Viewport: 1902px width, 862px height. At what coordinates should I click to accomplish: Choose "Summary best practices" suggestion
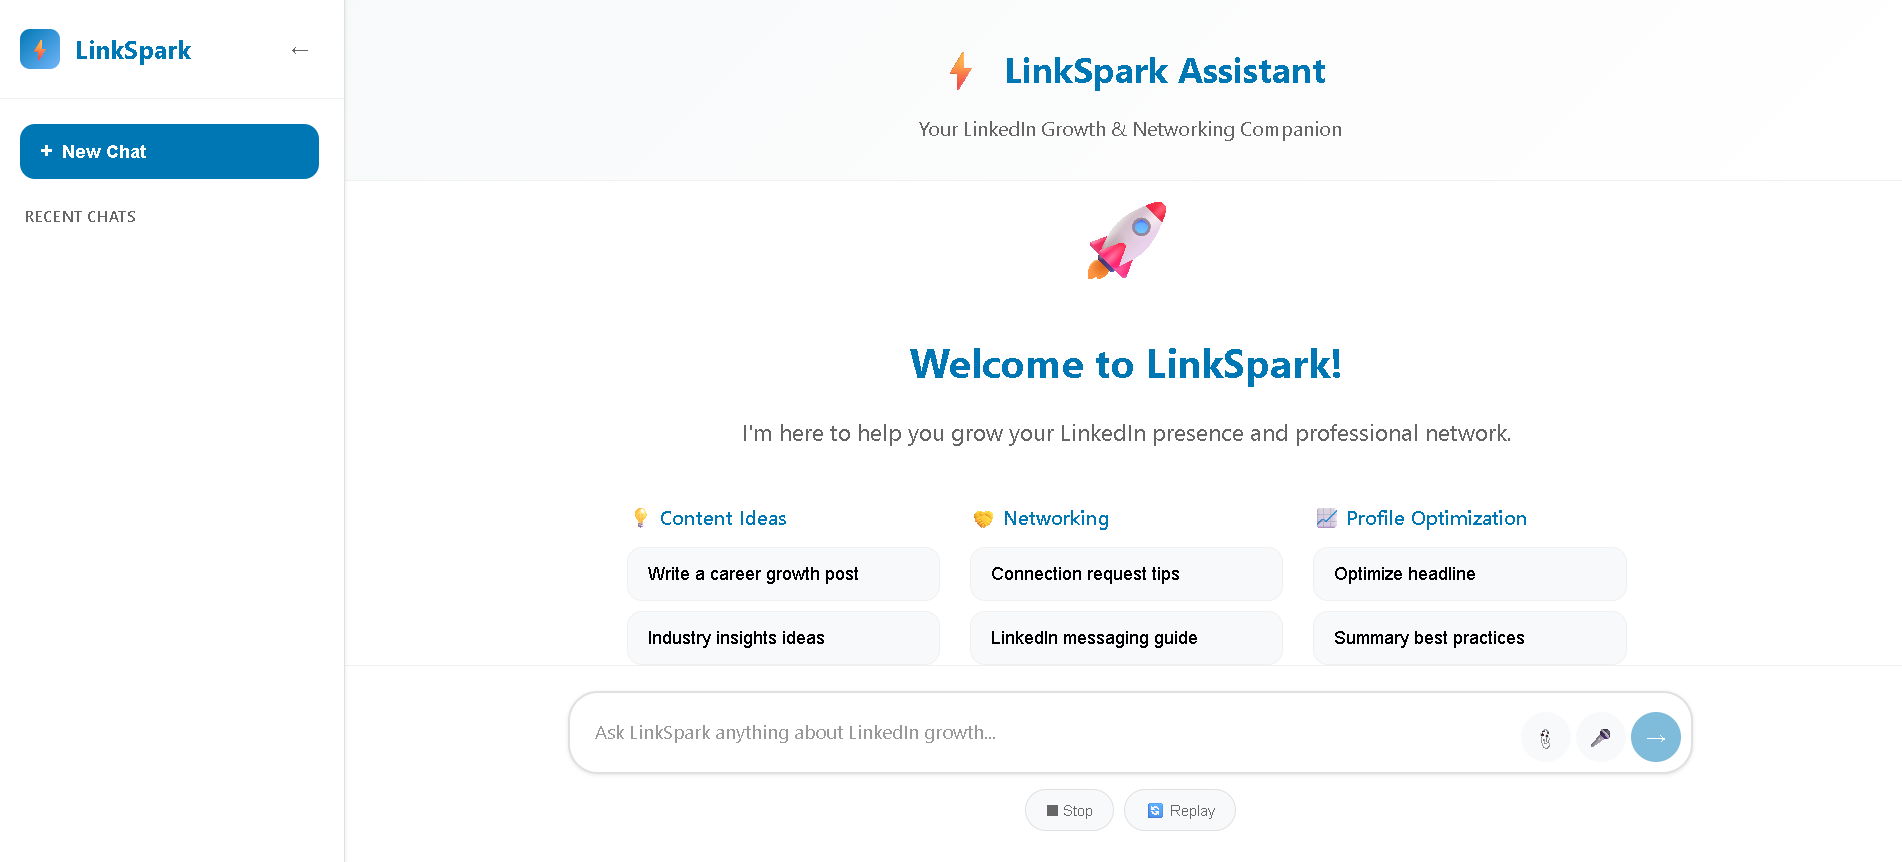pyautogui.click(x=1469, y=638)
